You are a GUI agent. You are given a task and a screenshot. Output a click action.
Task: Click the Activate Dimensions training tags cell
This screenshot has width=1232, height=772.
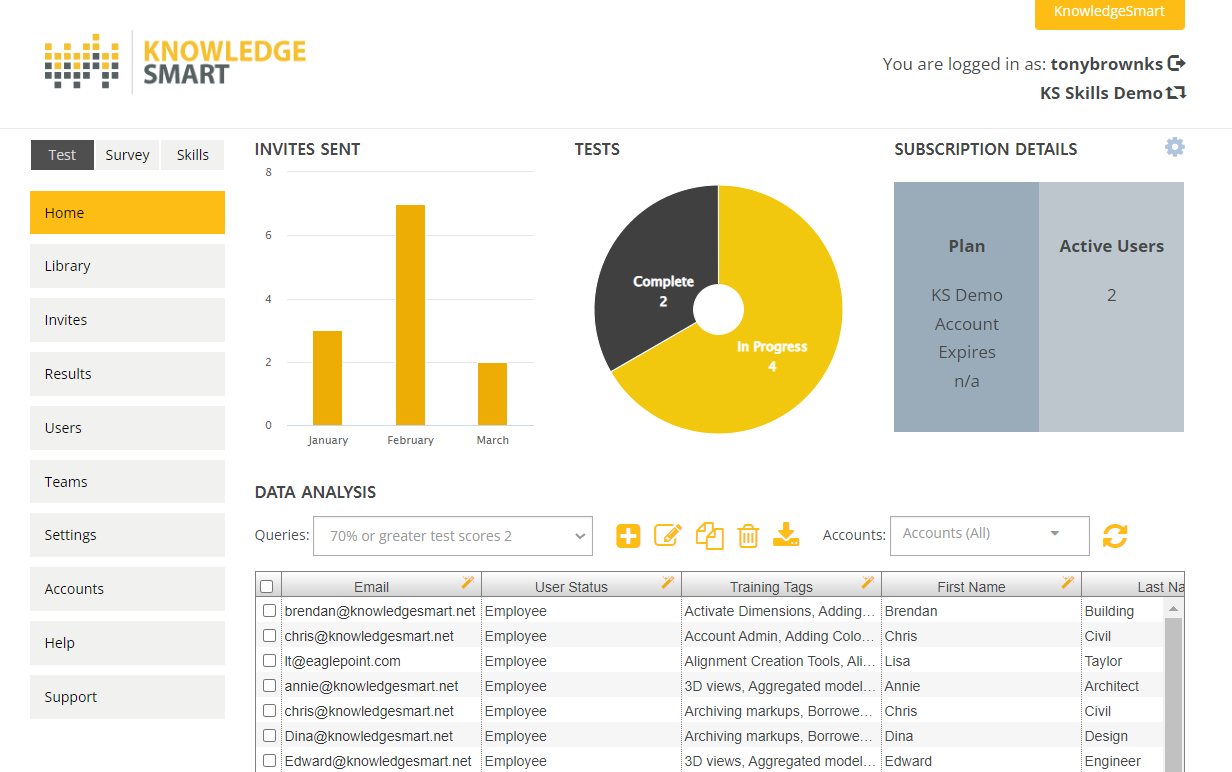pyautogui.click(x=781, y=611)
